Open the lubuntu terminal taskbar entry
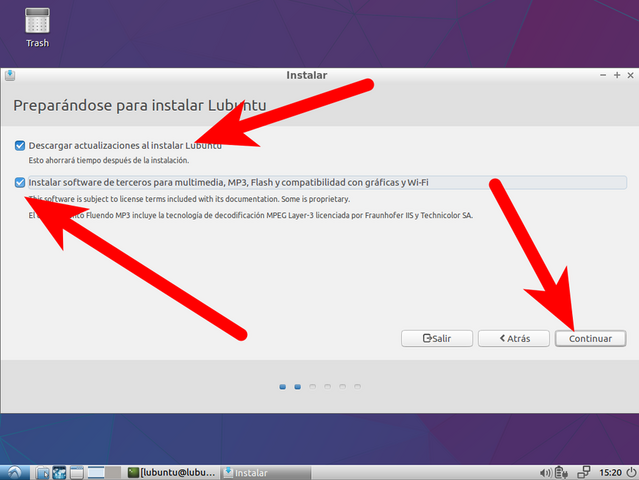Viewport: 639px width, 480px height. point(172,473)
